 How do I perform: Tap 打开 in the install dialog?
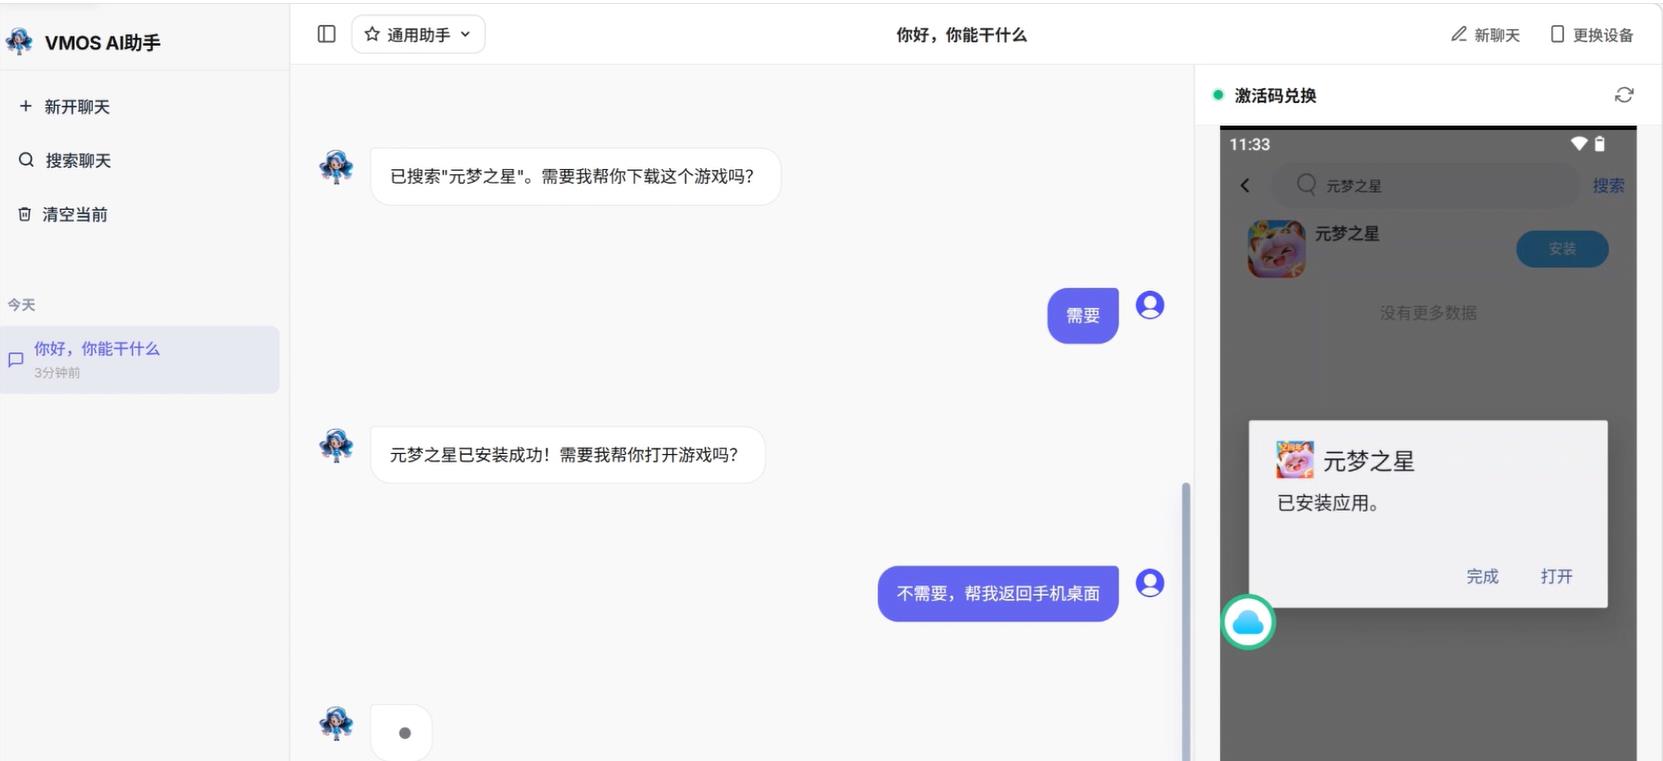click(x=1556, y=576)
